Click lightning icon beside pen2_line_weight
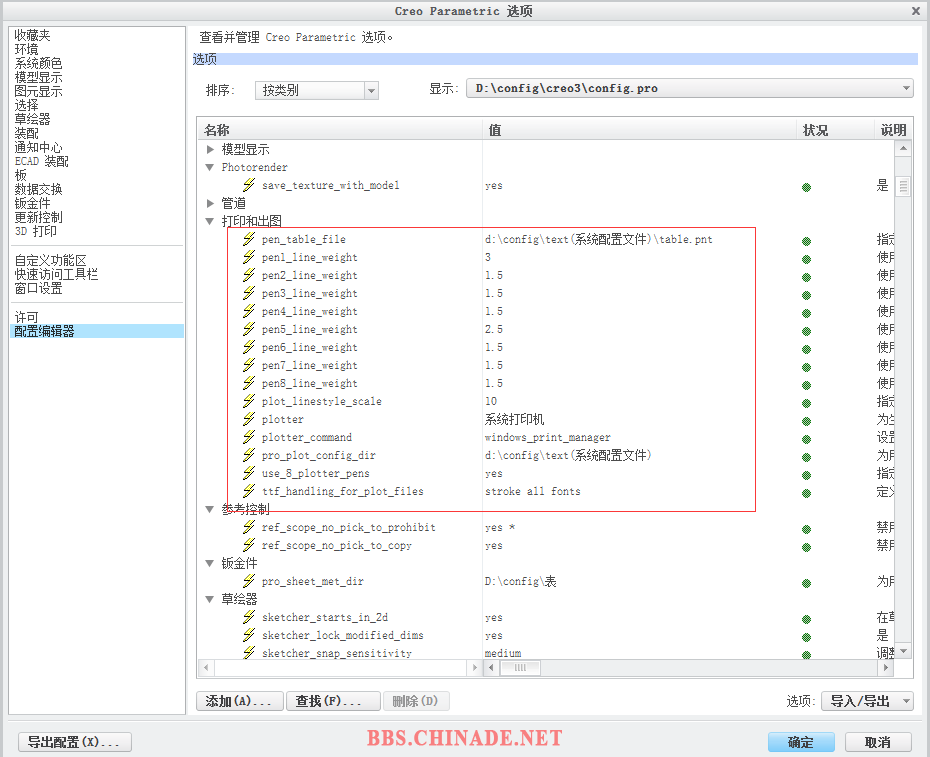 coord(249,275)
